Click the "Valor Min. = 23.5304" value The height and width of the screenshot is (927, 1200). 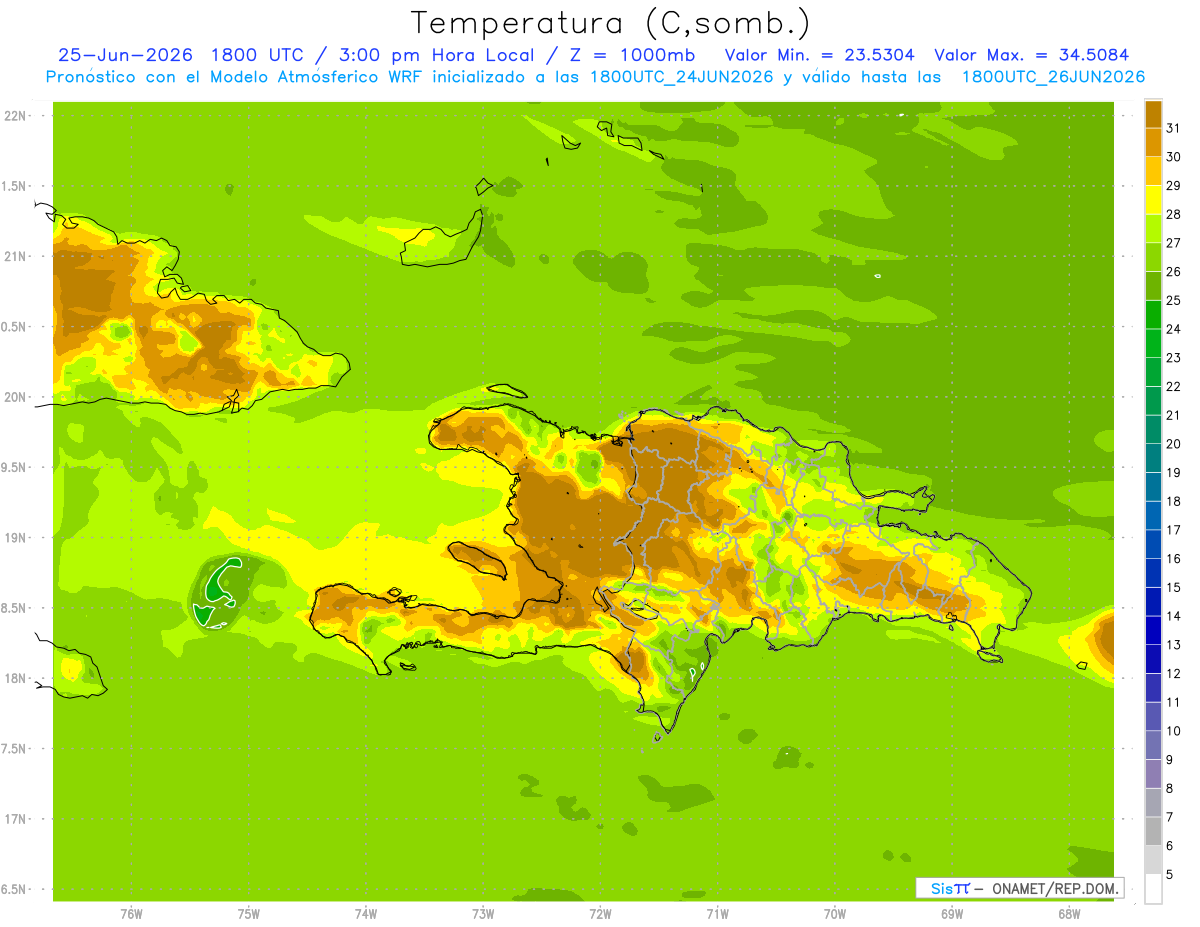[x=819, y=55]
